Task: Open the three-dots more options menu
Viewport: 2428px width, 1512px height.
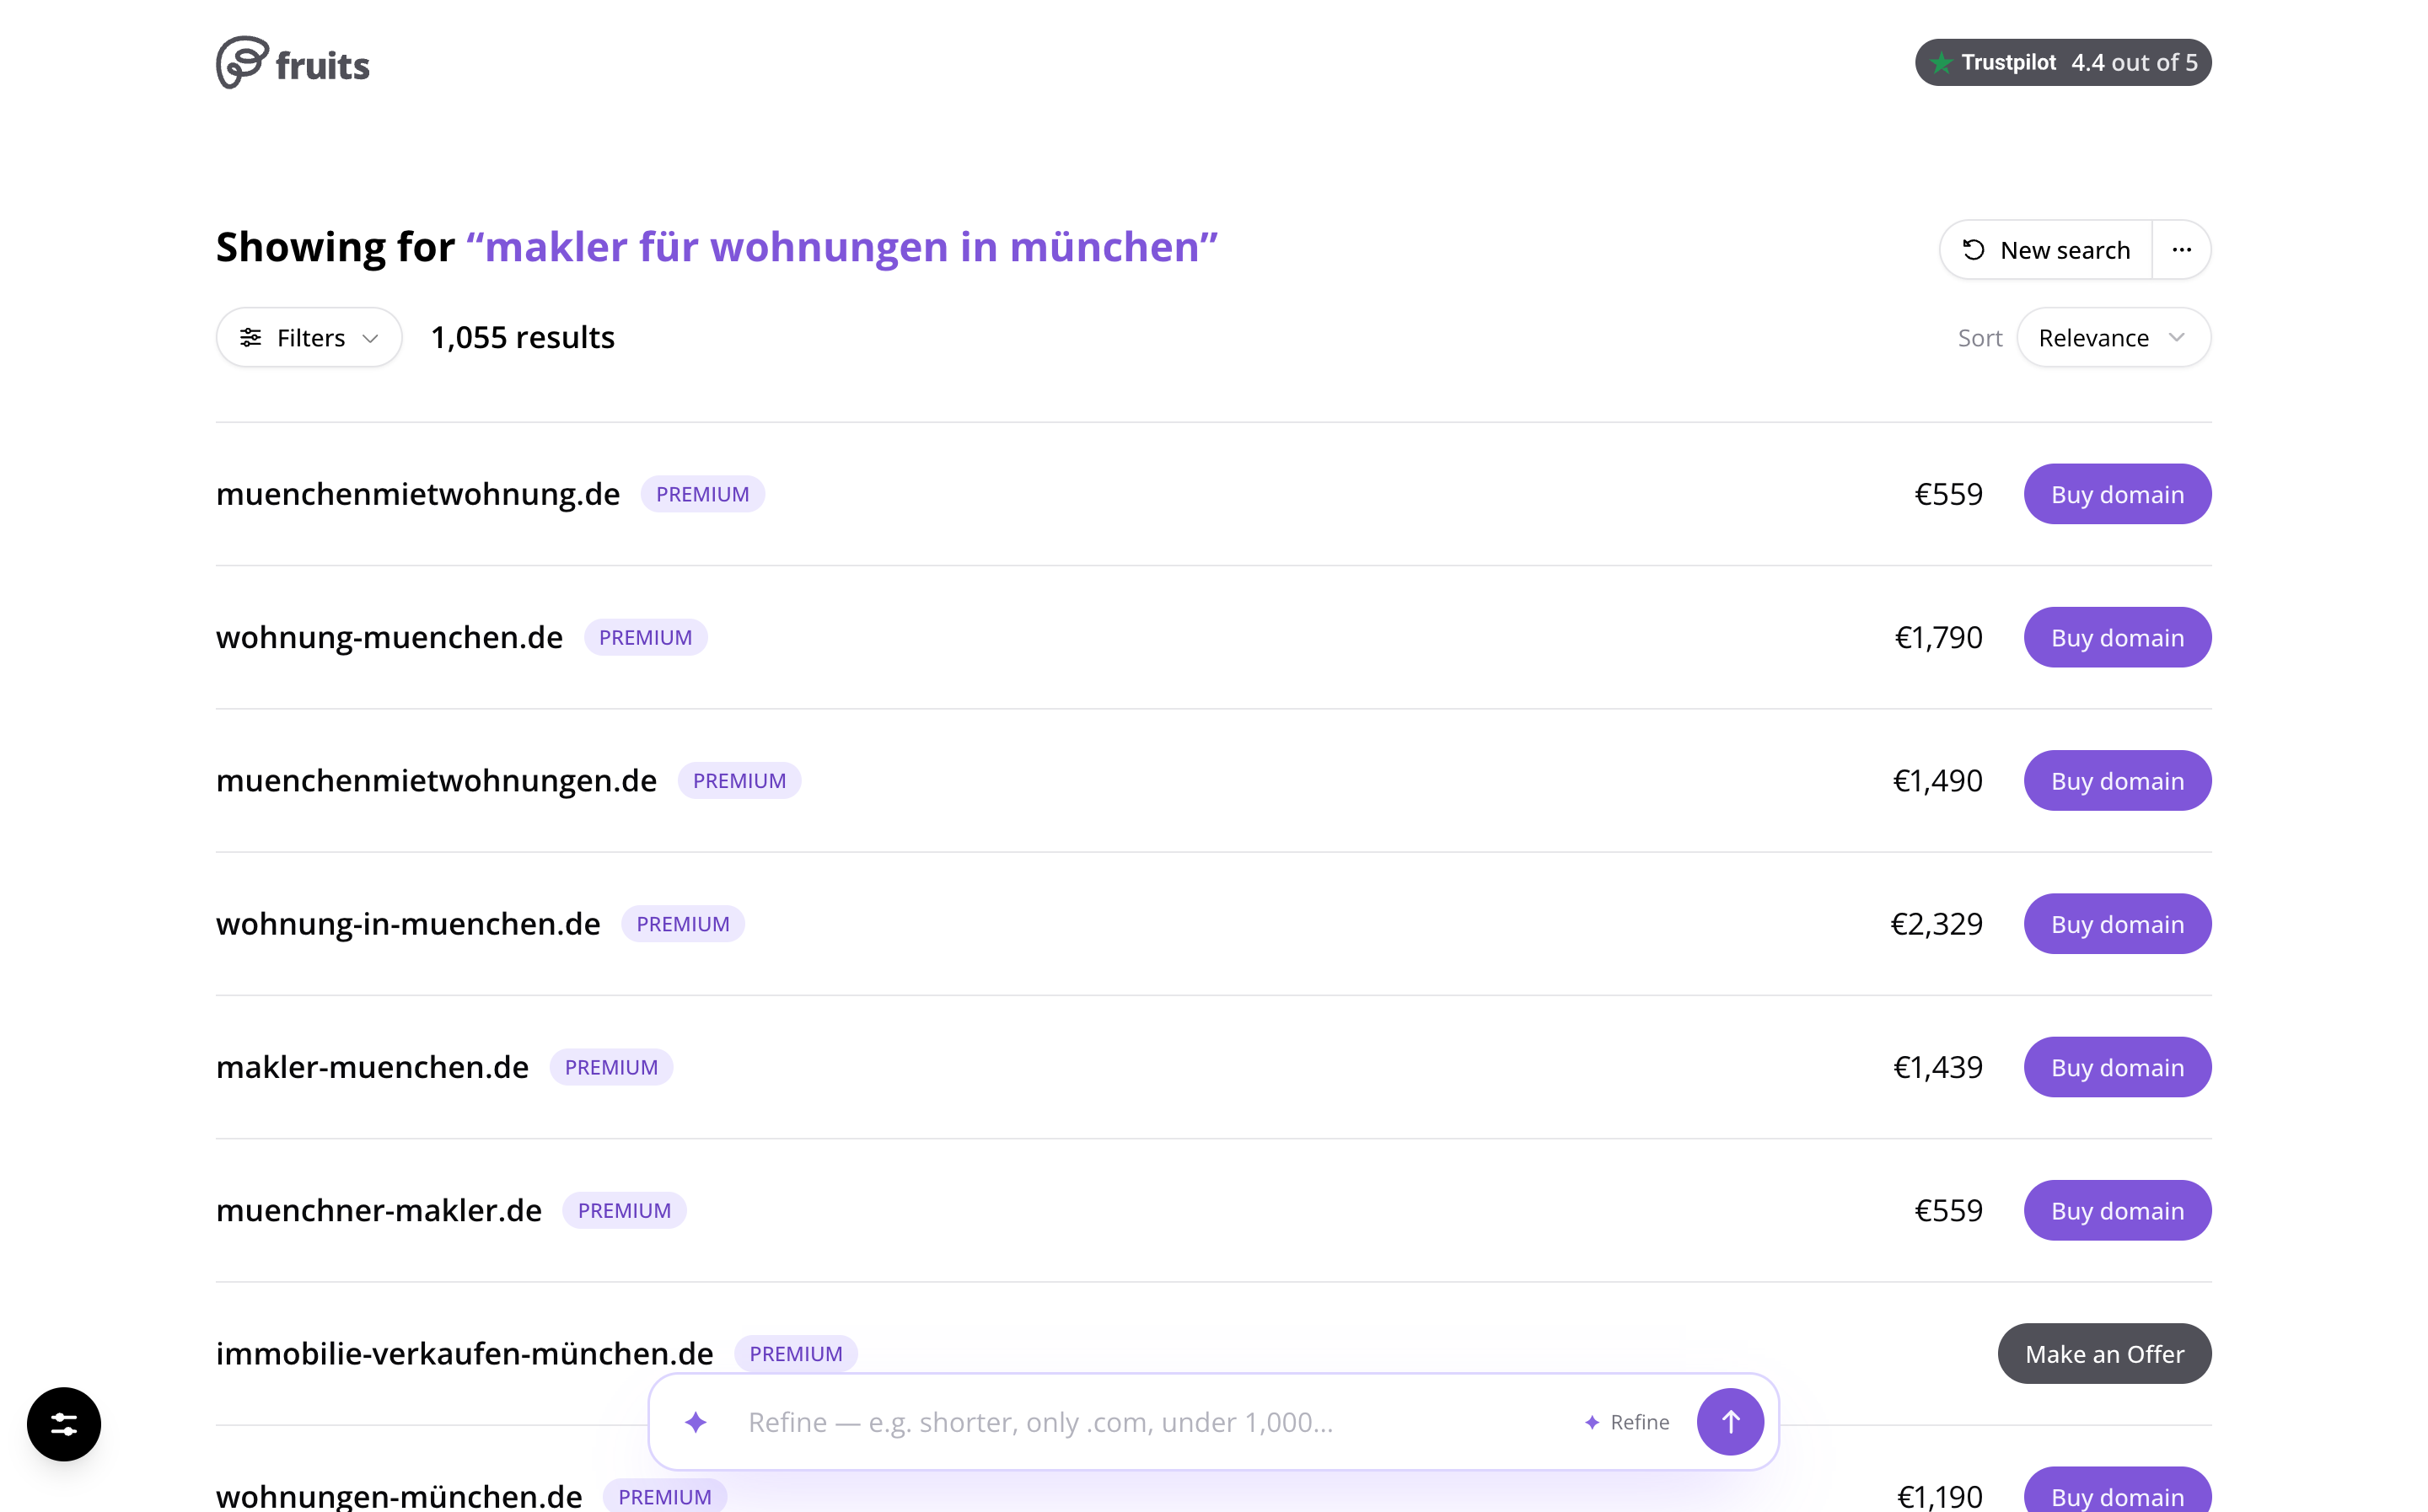Action: 2181,250
